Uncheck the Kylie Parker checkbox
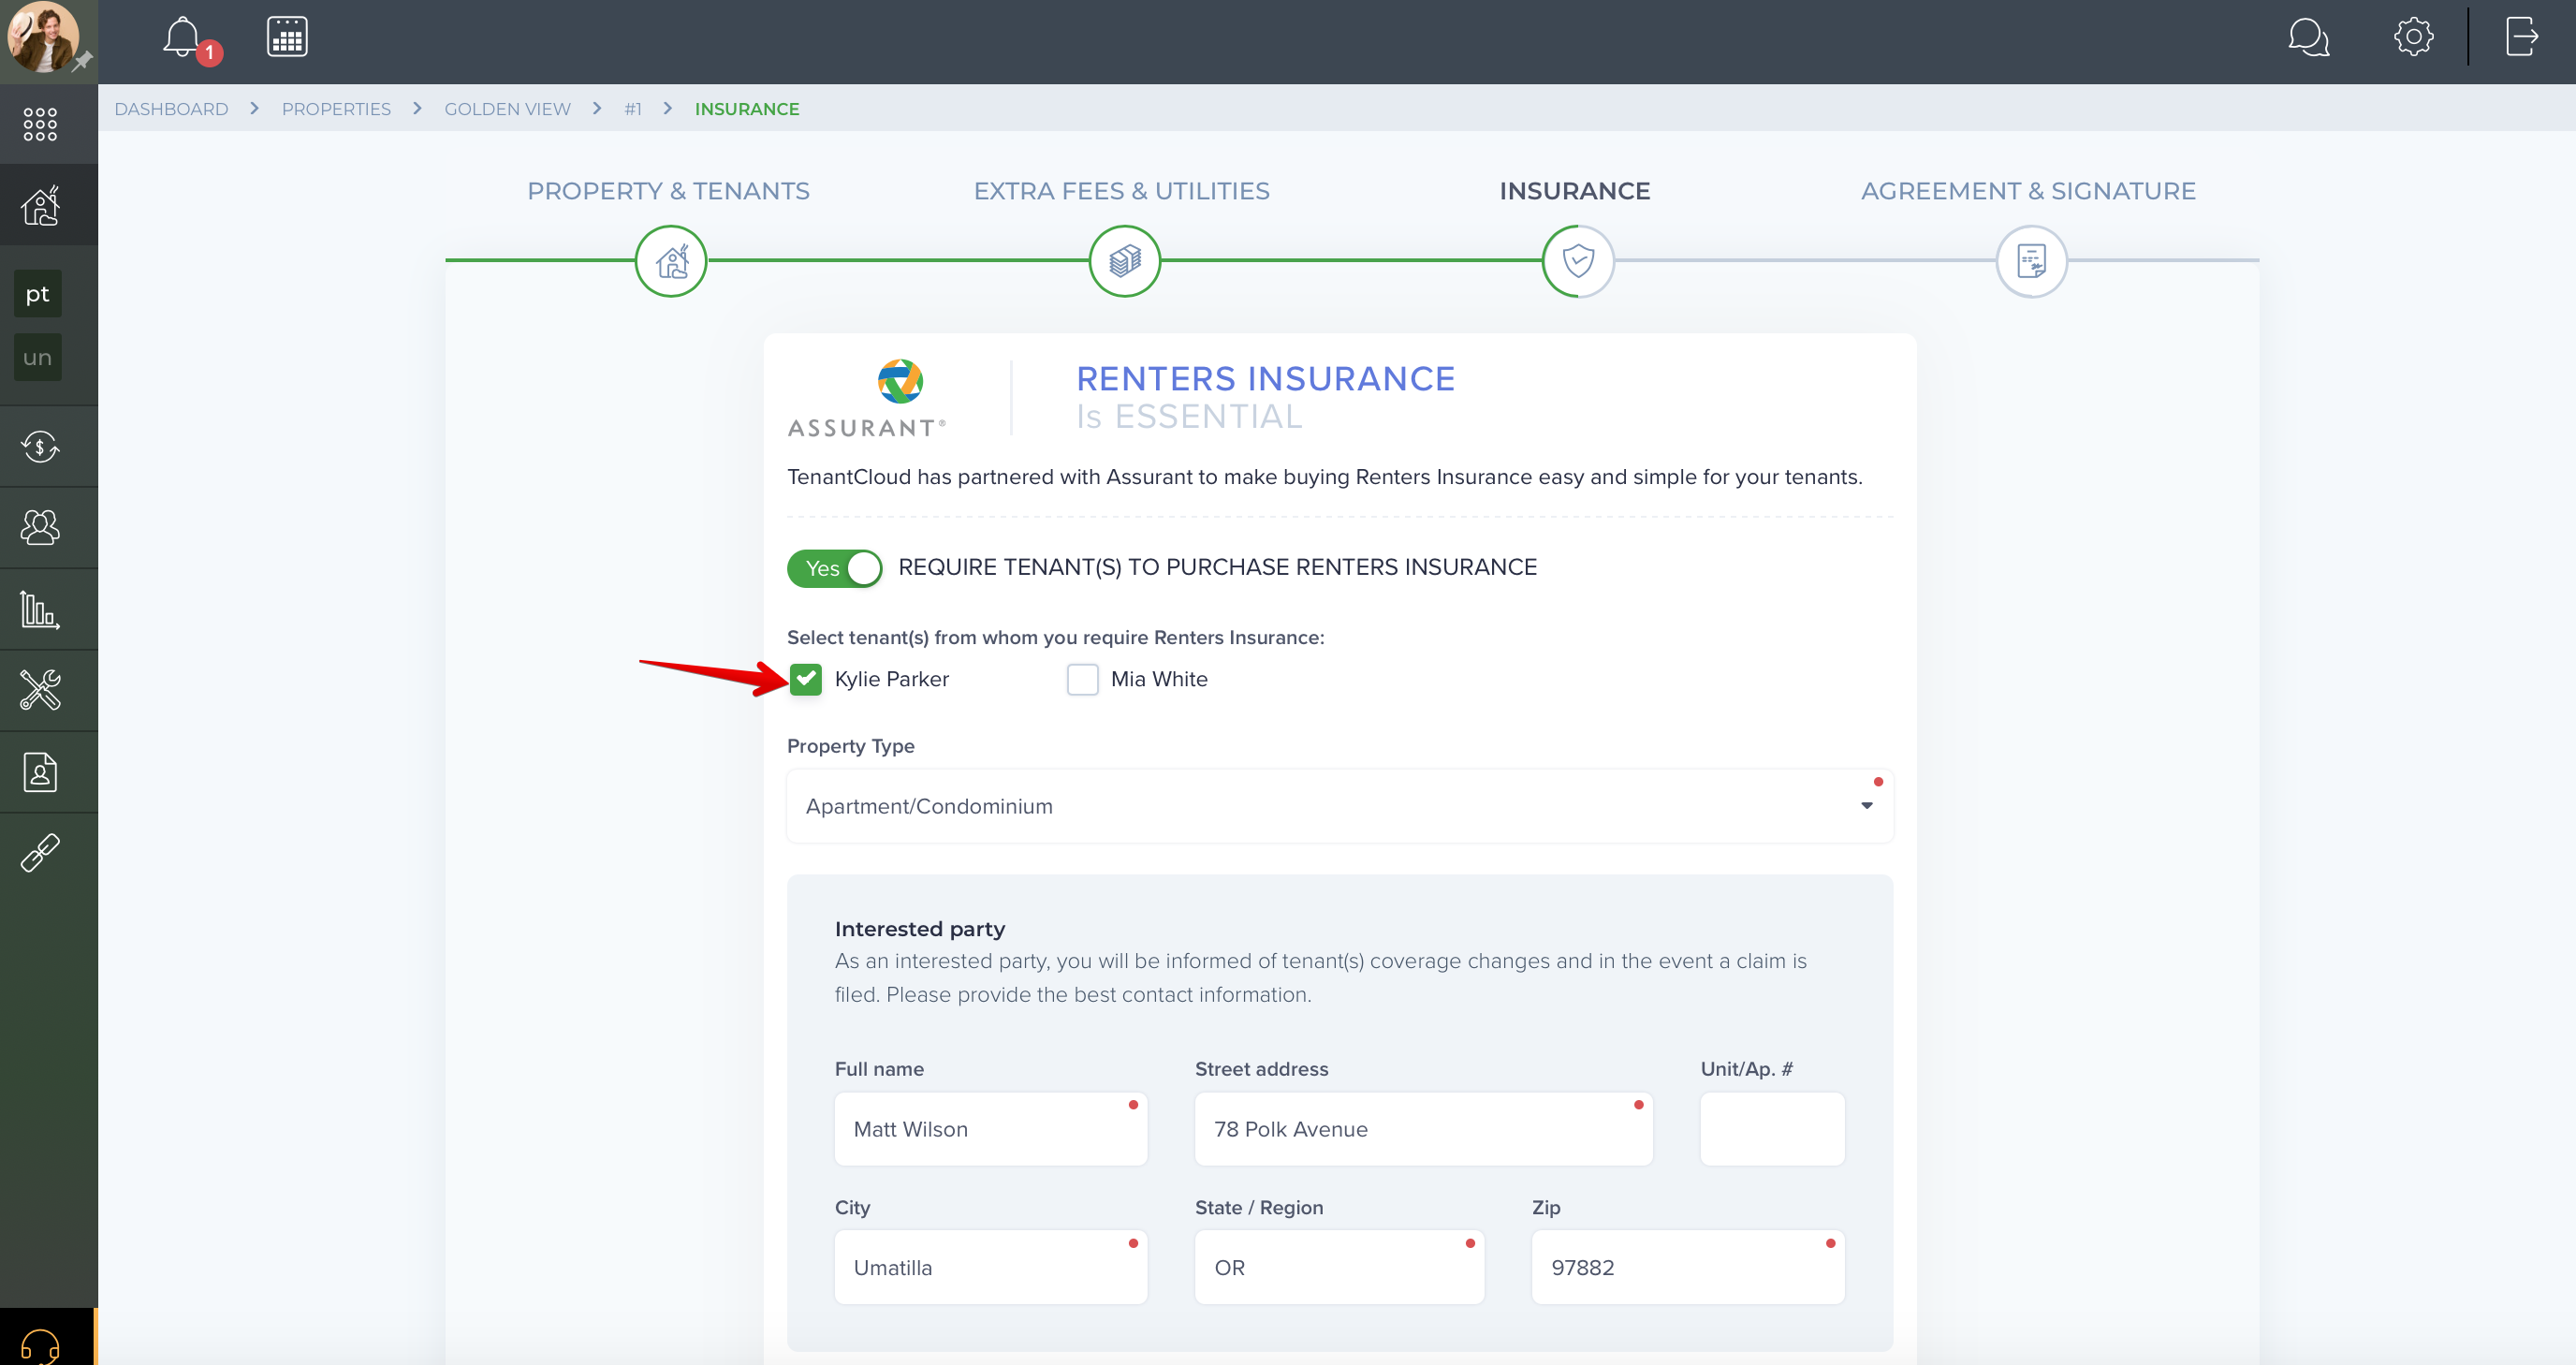The width and height of the screenshot is (2576, 1365). [806, 679]
